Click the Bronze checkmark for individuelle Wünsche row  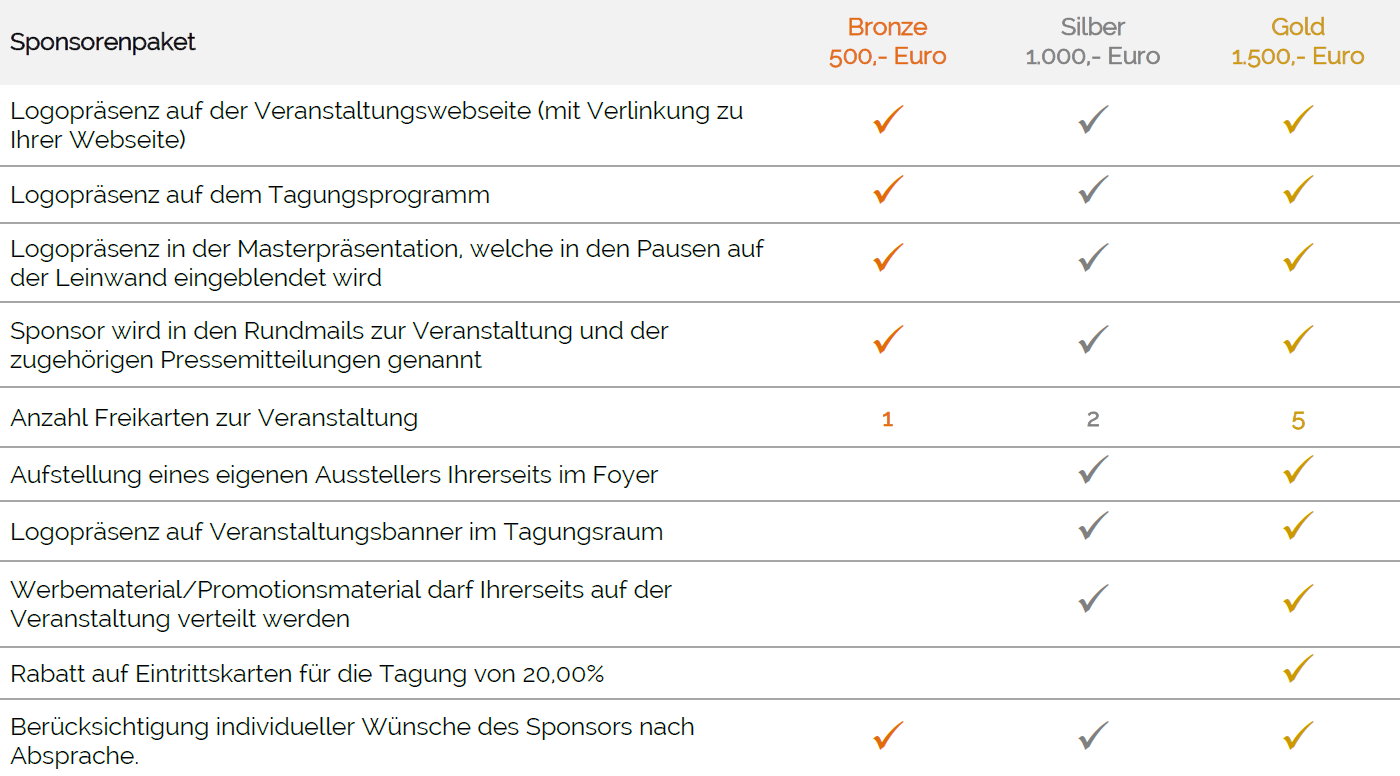coord(888,736)
